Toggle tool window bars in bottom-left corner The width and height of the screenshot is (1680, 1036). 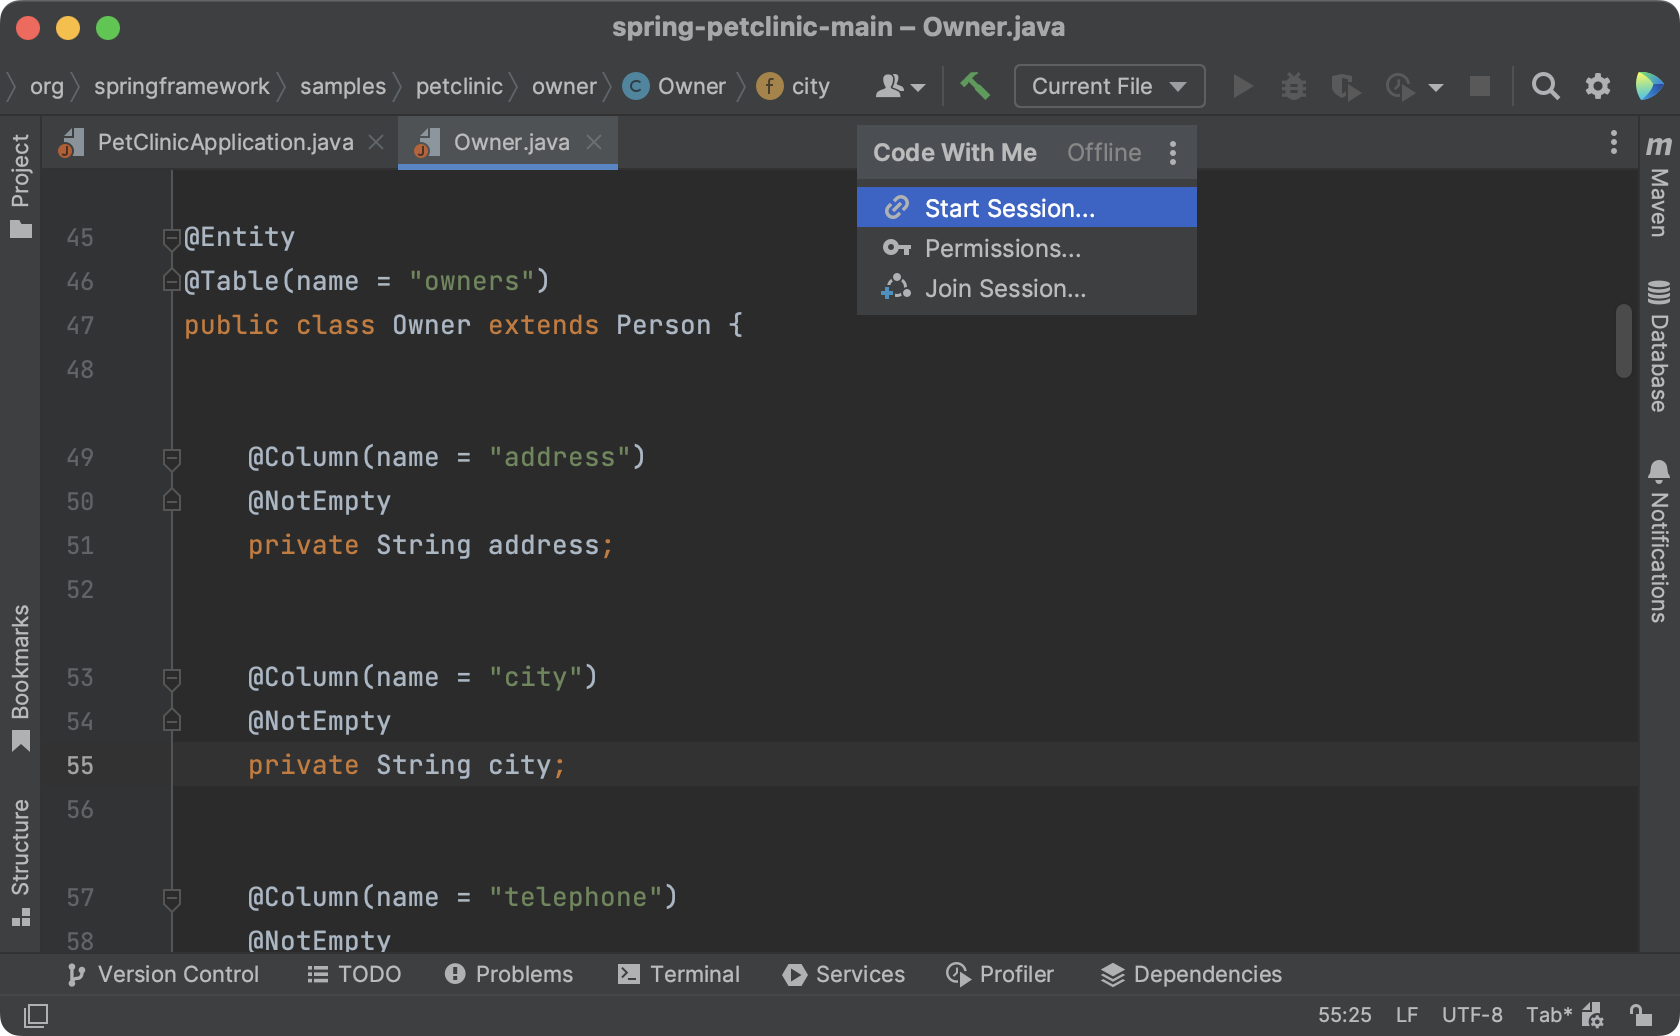(36, 1016)
